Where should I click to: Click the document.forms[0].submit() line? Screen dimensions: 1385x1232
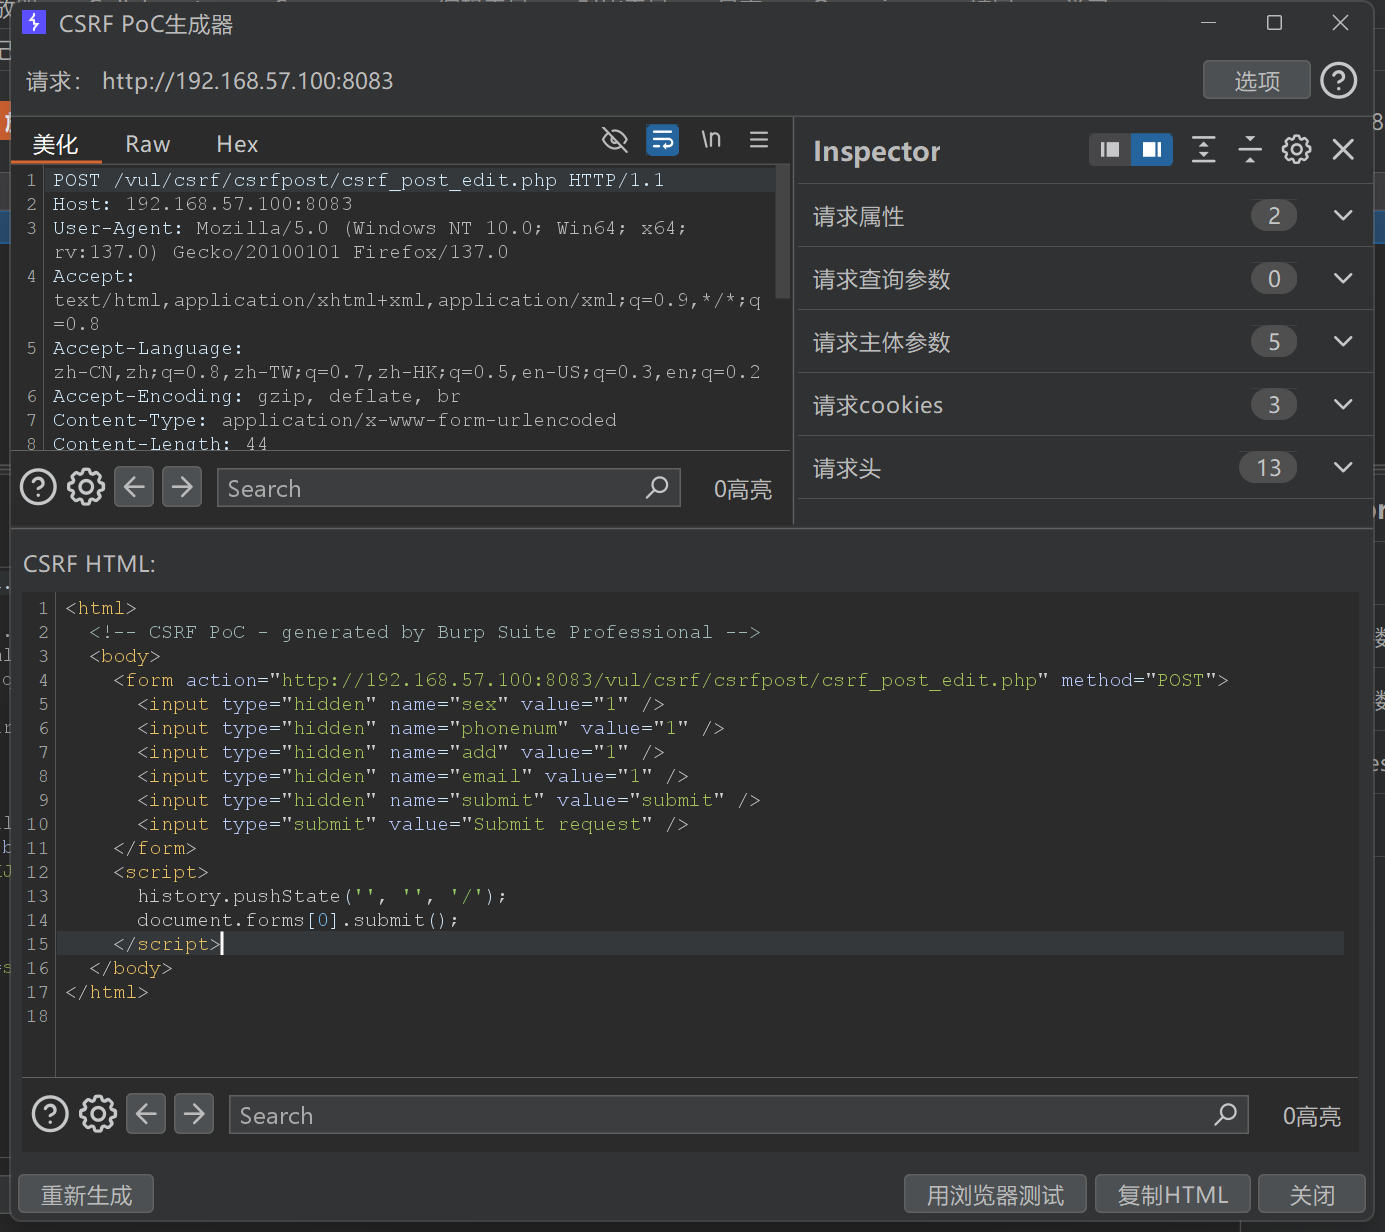(298, 920)
